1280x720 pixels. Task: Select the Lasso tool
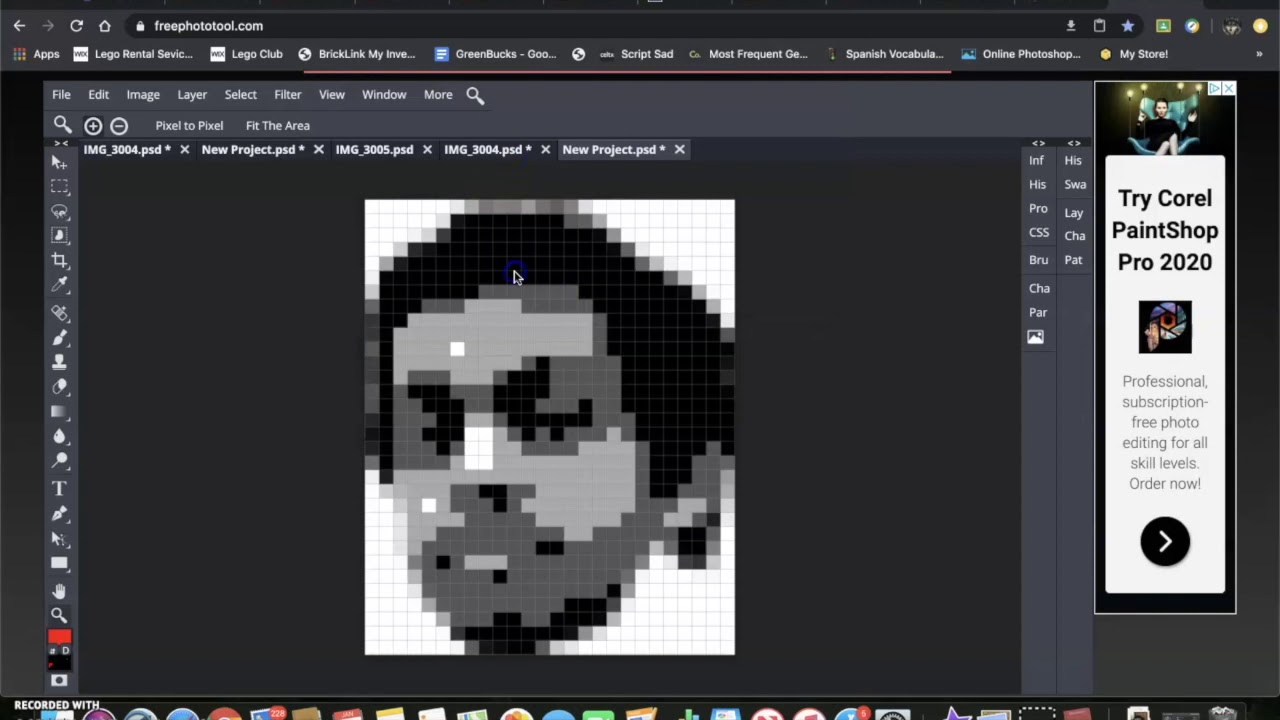59,211
